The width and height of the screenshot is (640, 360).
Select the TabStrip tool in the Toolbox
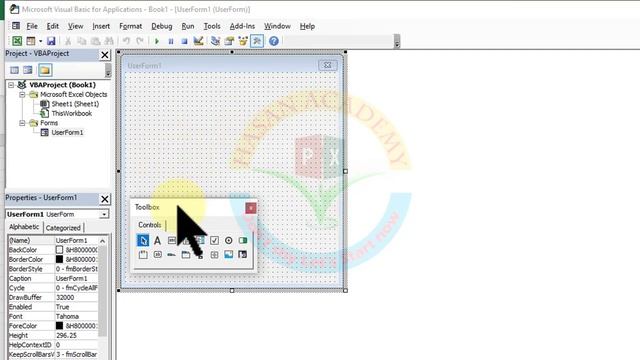point(171,255)
